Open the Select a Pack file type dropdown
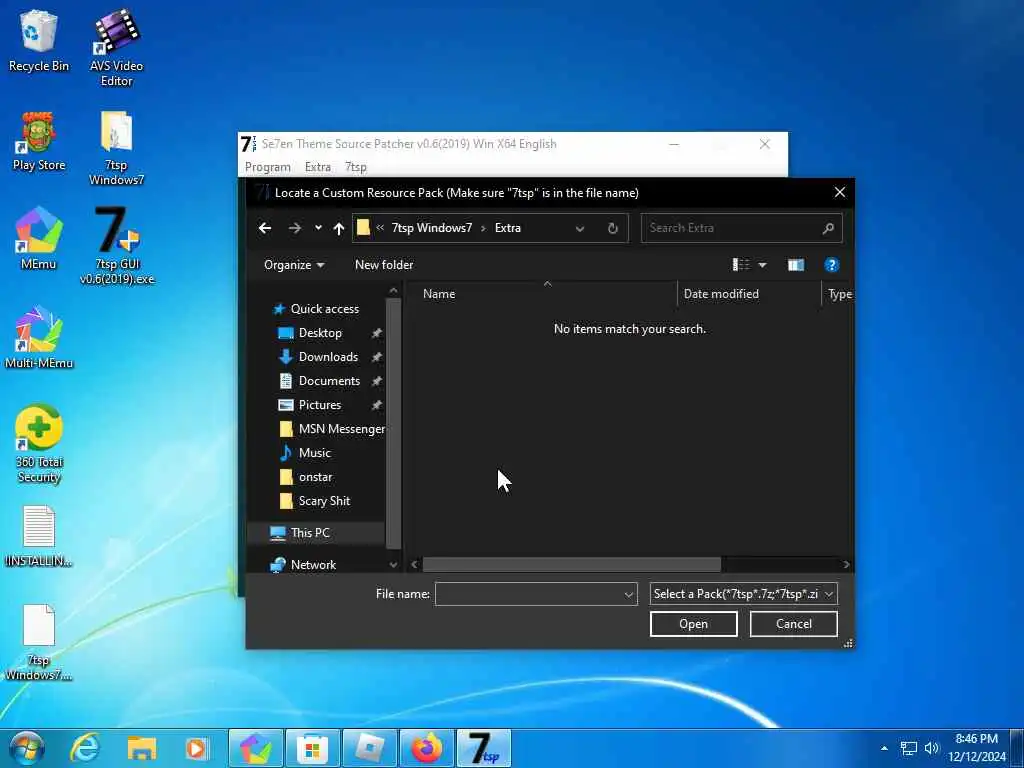The width and height of the screenshot is (1024, 768). point(743,594)
